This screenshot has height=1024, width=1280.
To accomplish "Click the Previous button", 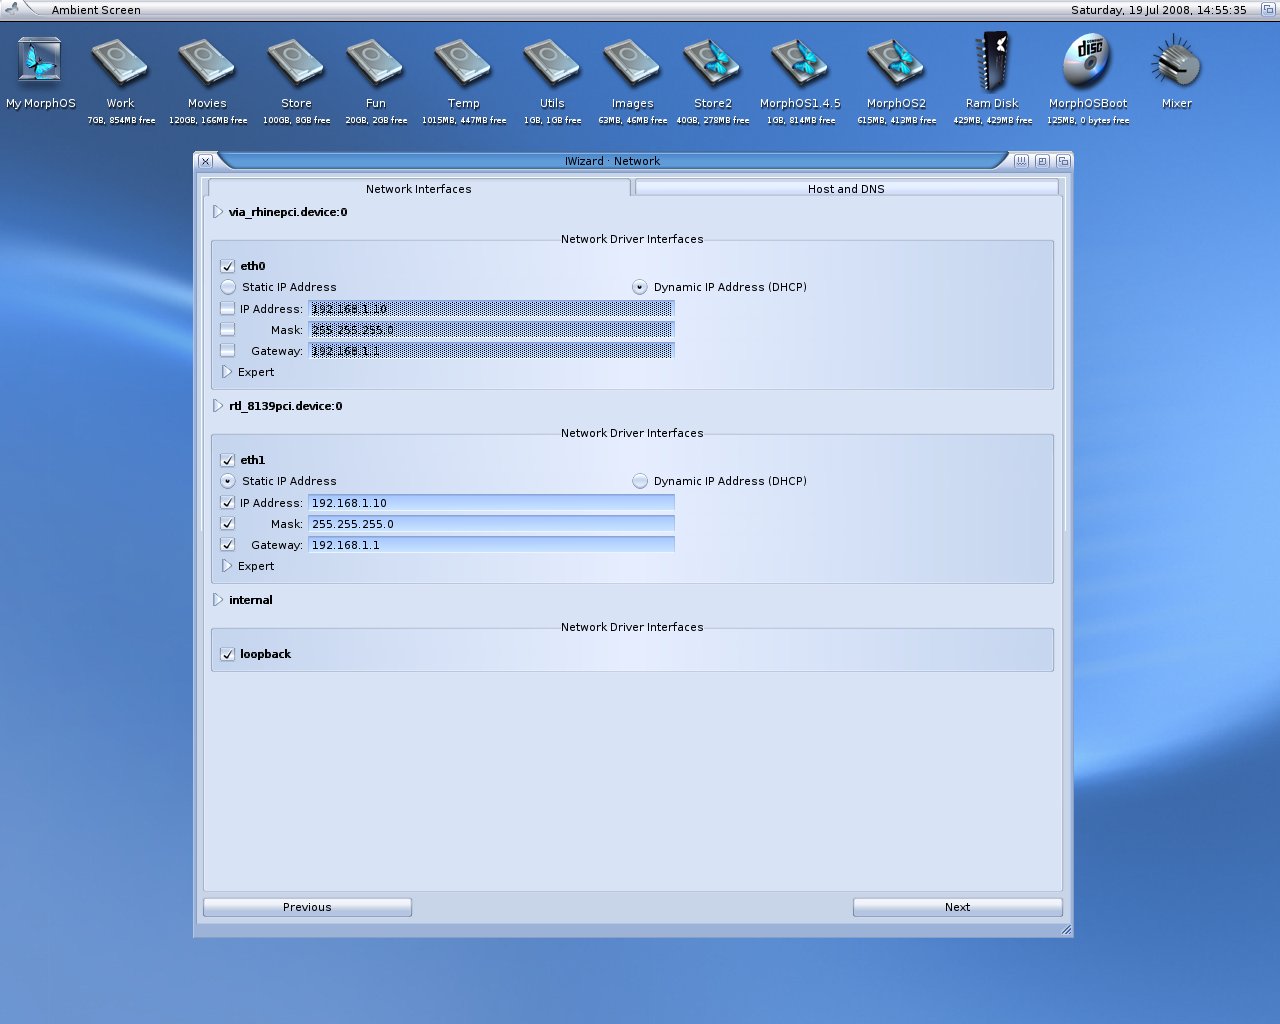I will click(307, 907).
